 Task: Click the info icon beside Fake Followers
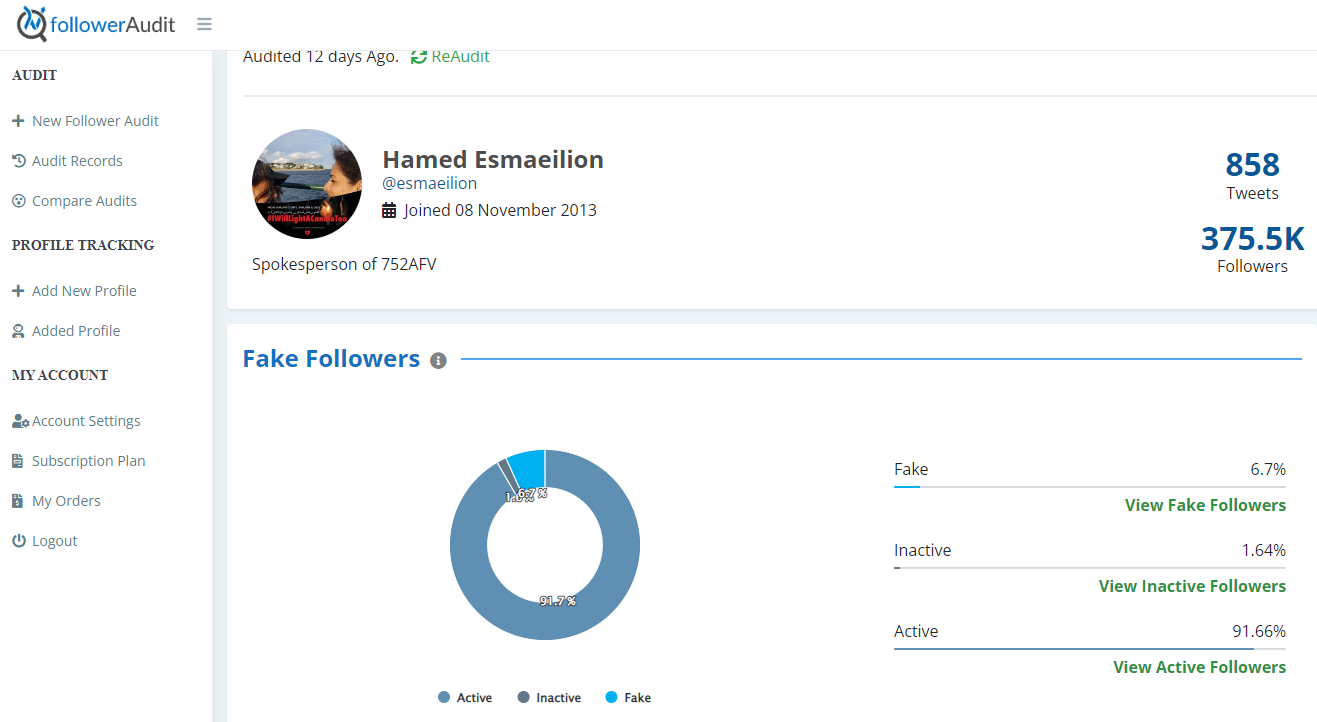438,361
